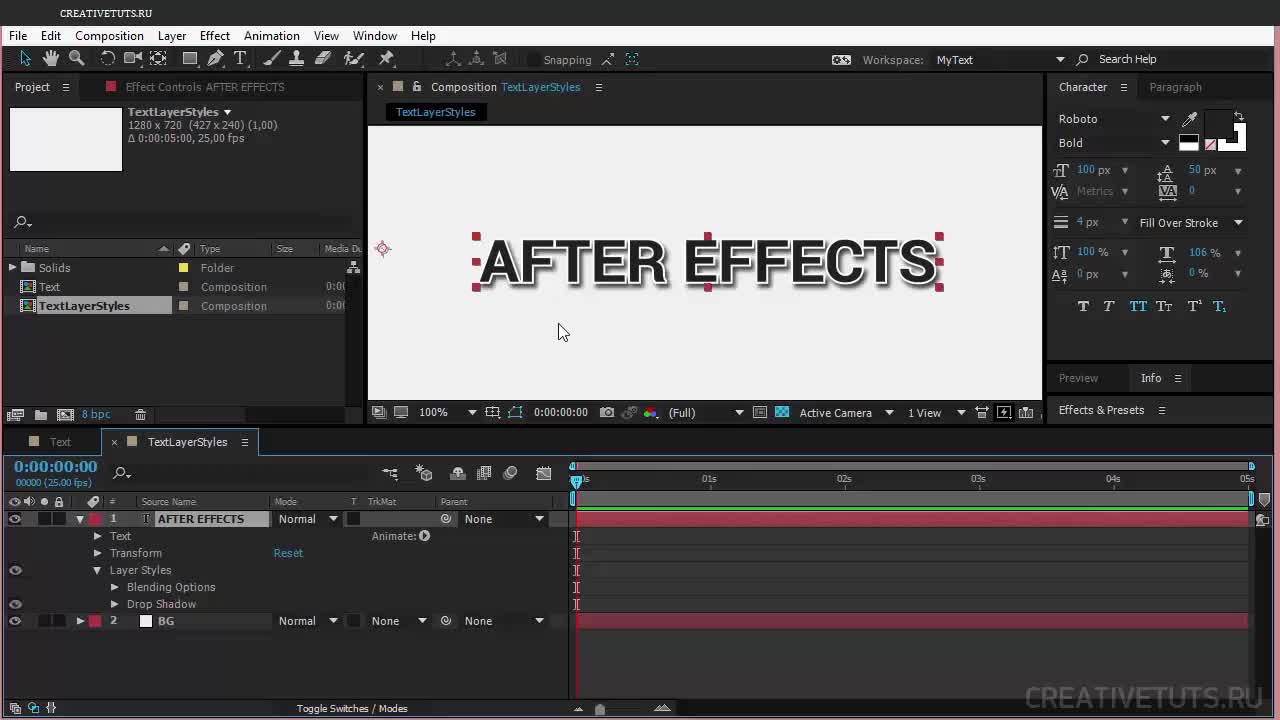
Task: Click the fill color swatch in Character
Action: click(x=1218, y=125)
